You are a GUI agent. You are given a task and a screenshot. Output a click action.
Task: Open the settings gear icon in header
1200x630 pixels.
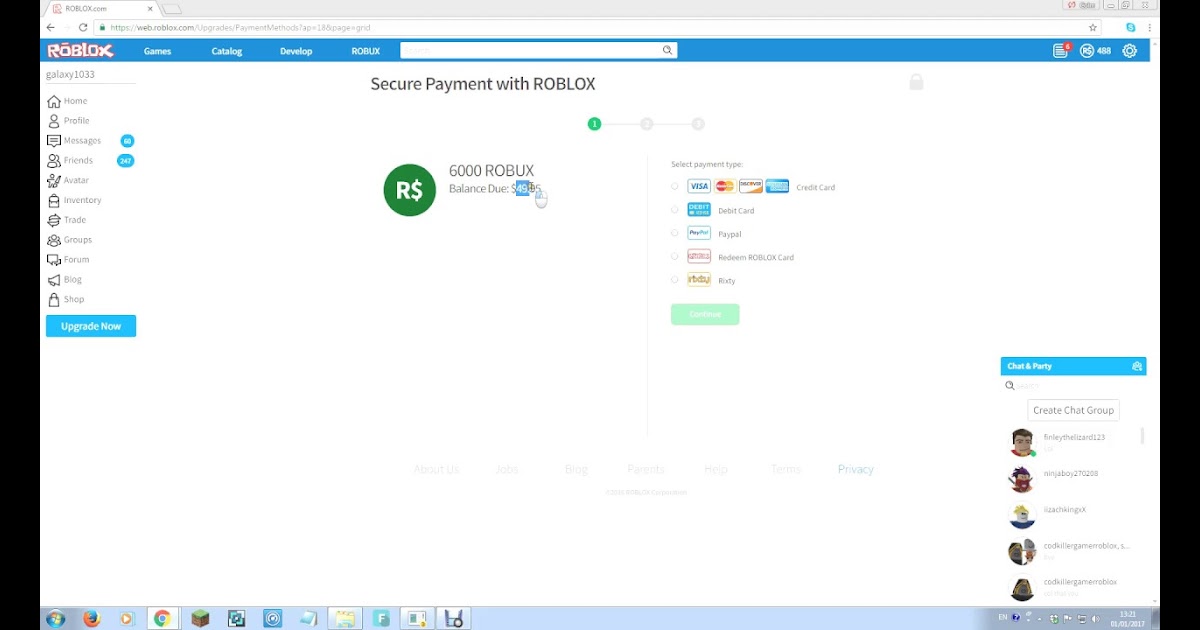point(1129,51)
